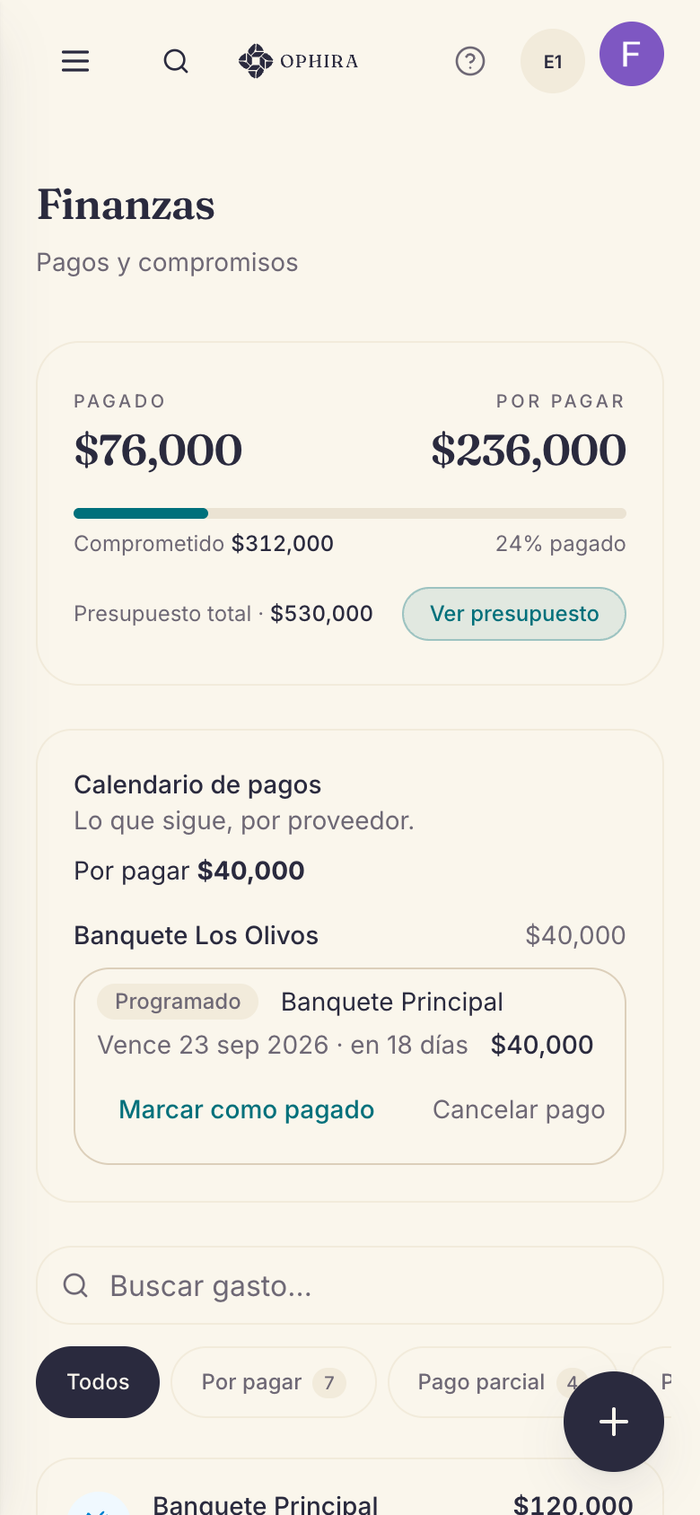
Task: Select the Todos filter chip
Action: click(98, 1382)
